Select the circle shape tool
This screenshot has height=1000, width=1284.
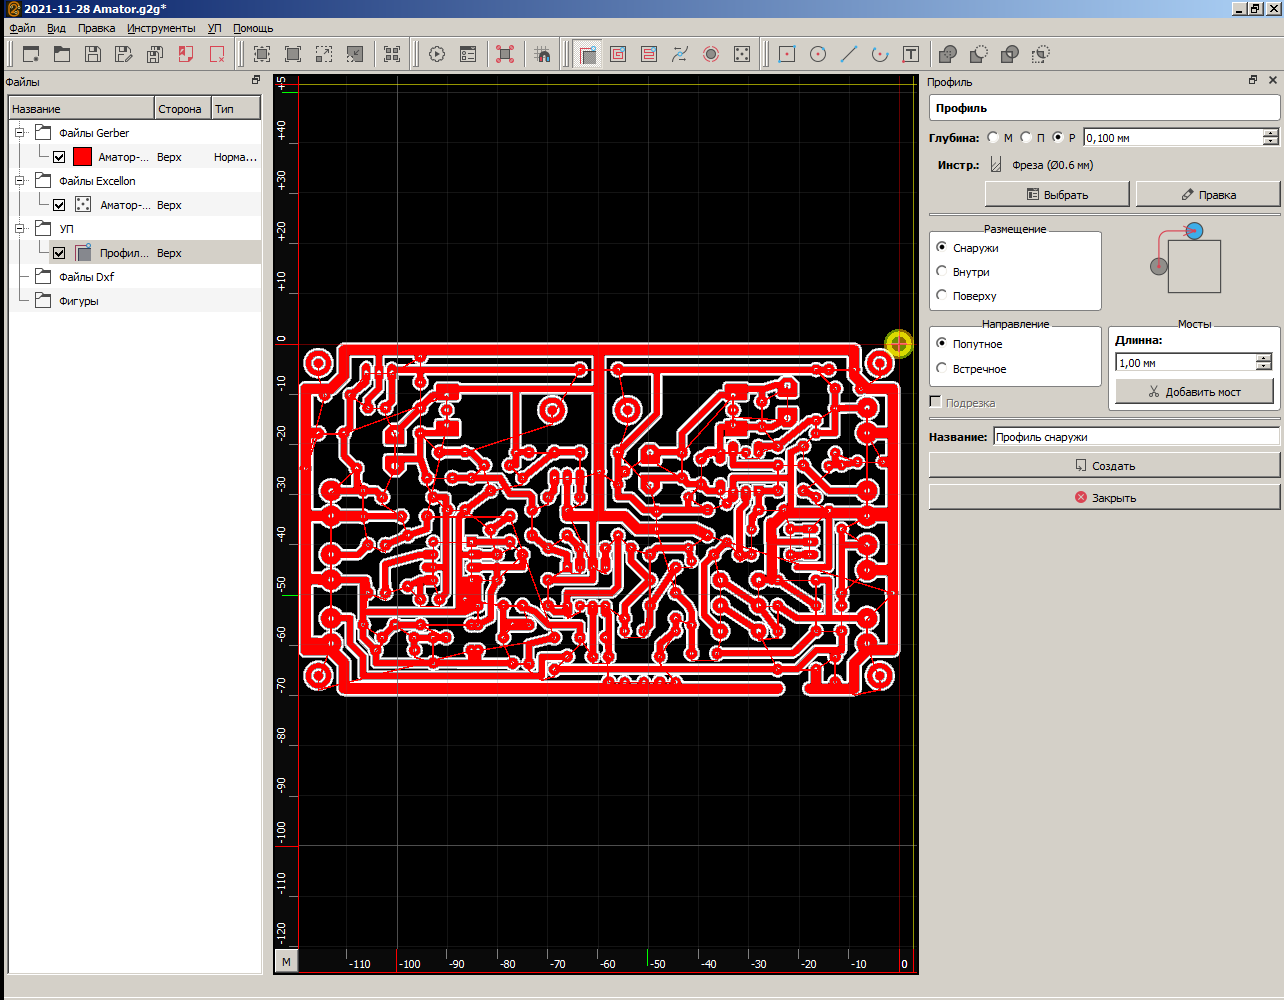tap(818, 54)
